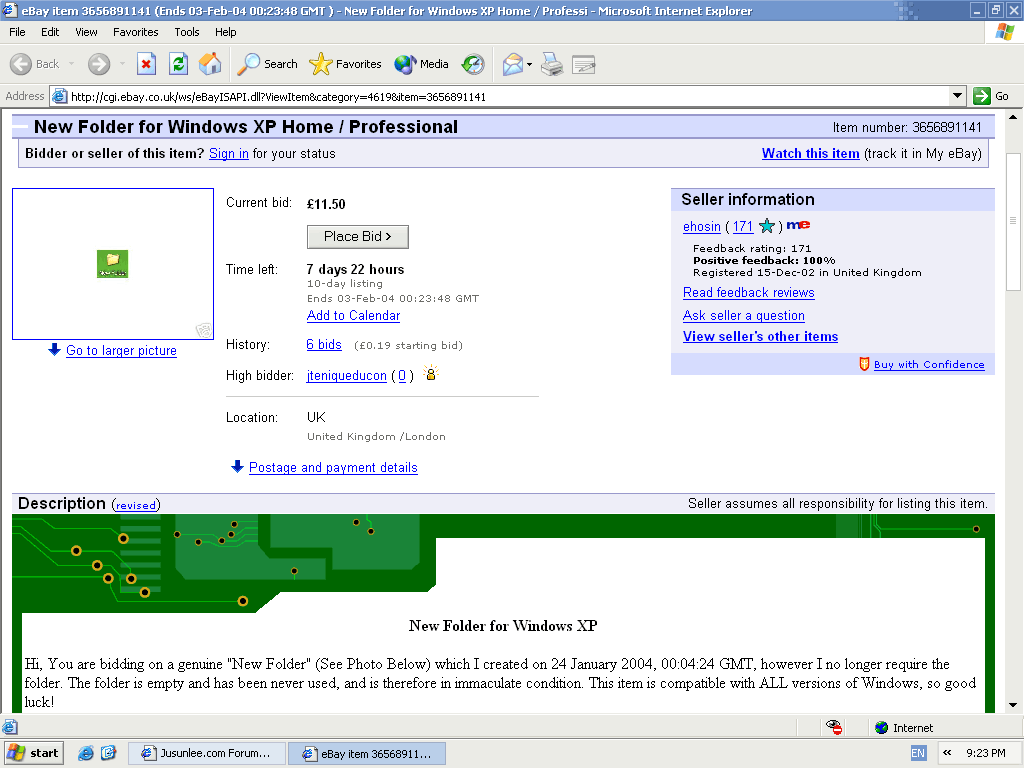Go back with the Back toolbar button

coord(34,64)
